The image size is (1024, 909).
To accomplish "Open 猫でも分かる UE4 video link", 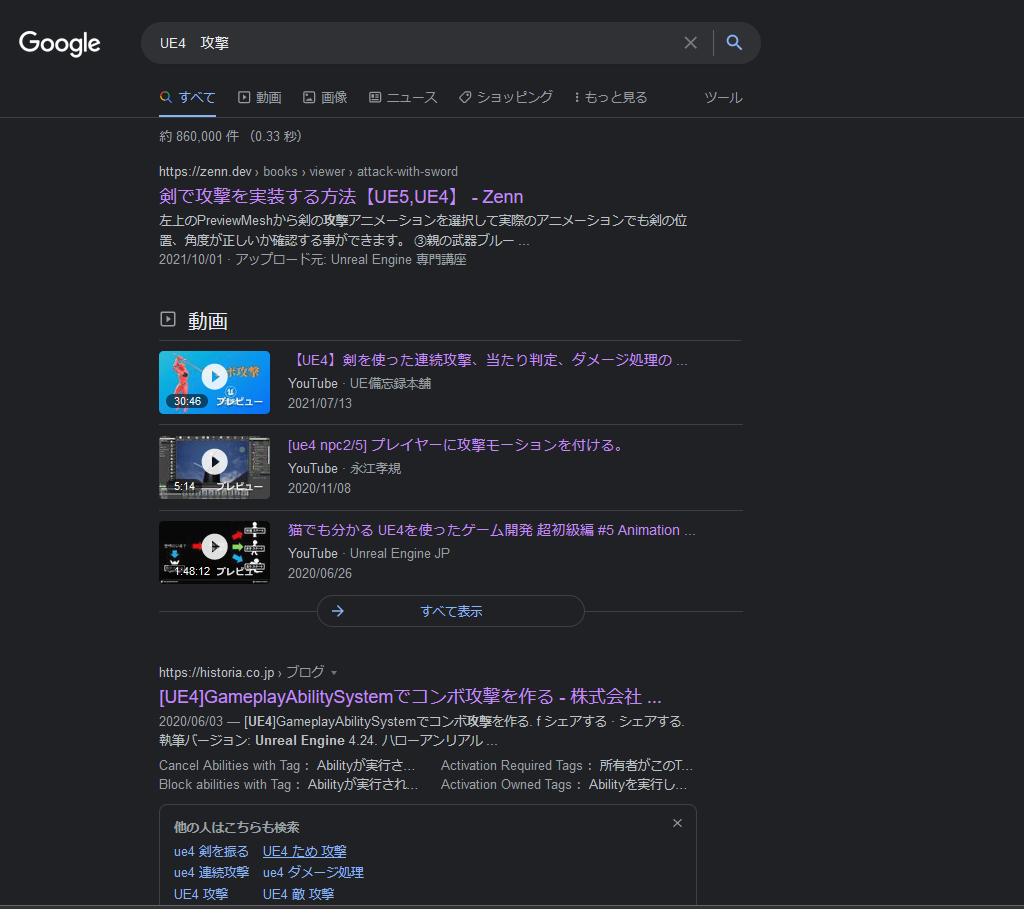I will coord(492,530).
